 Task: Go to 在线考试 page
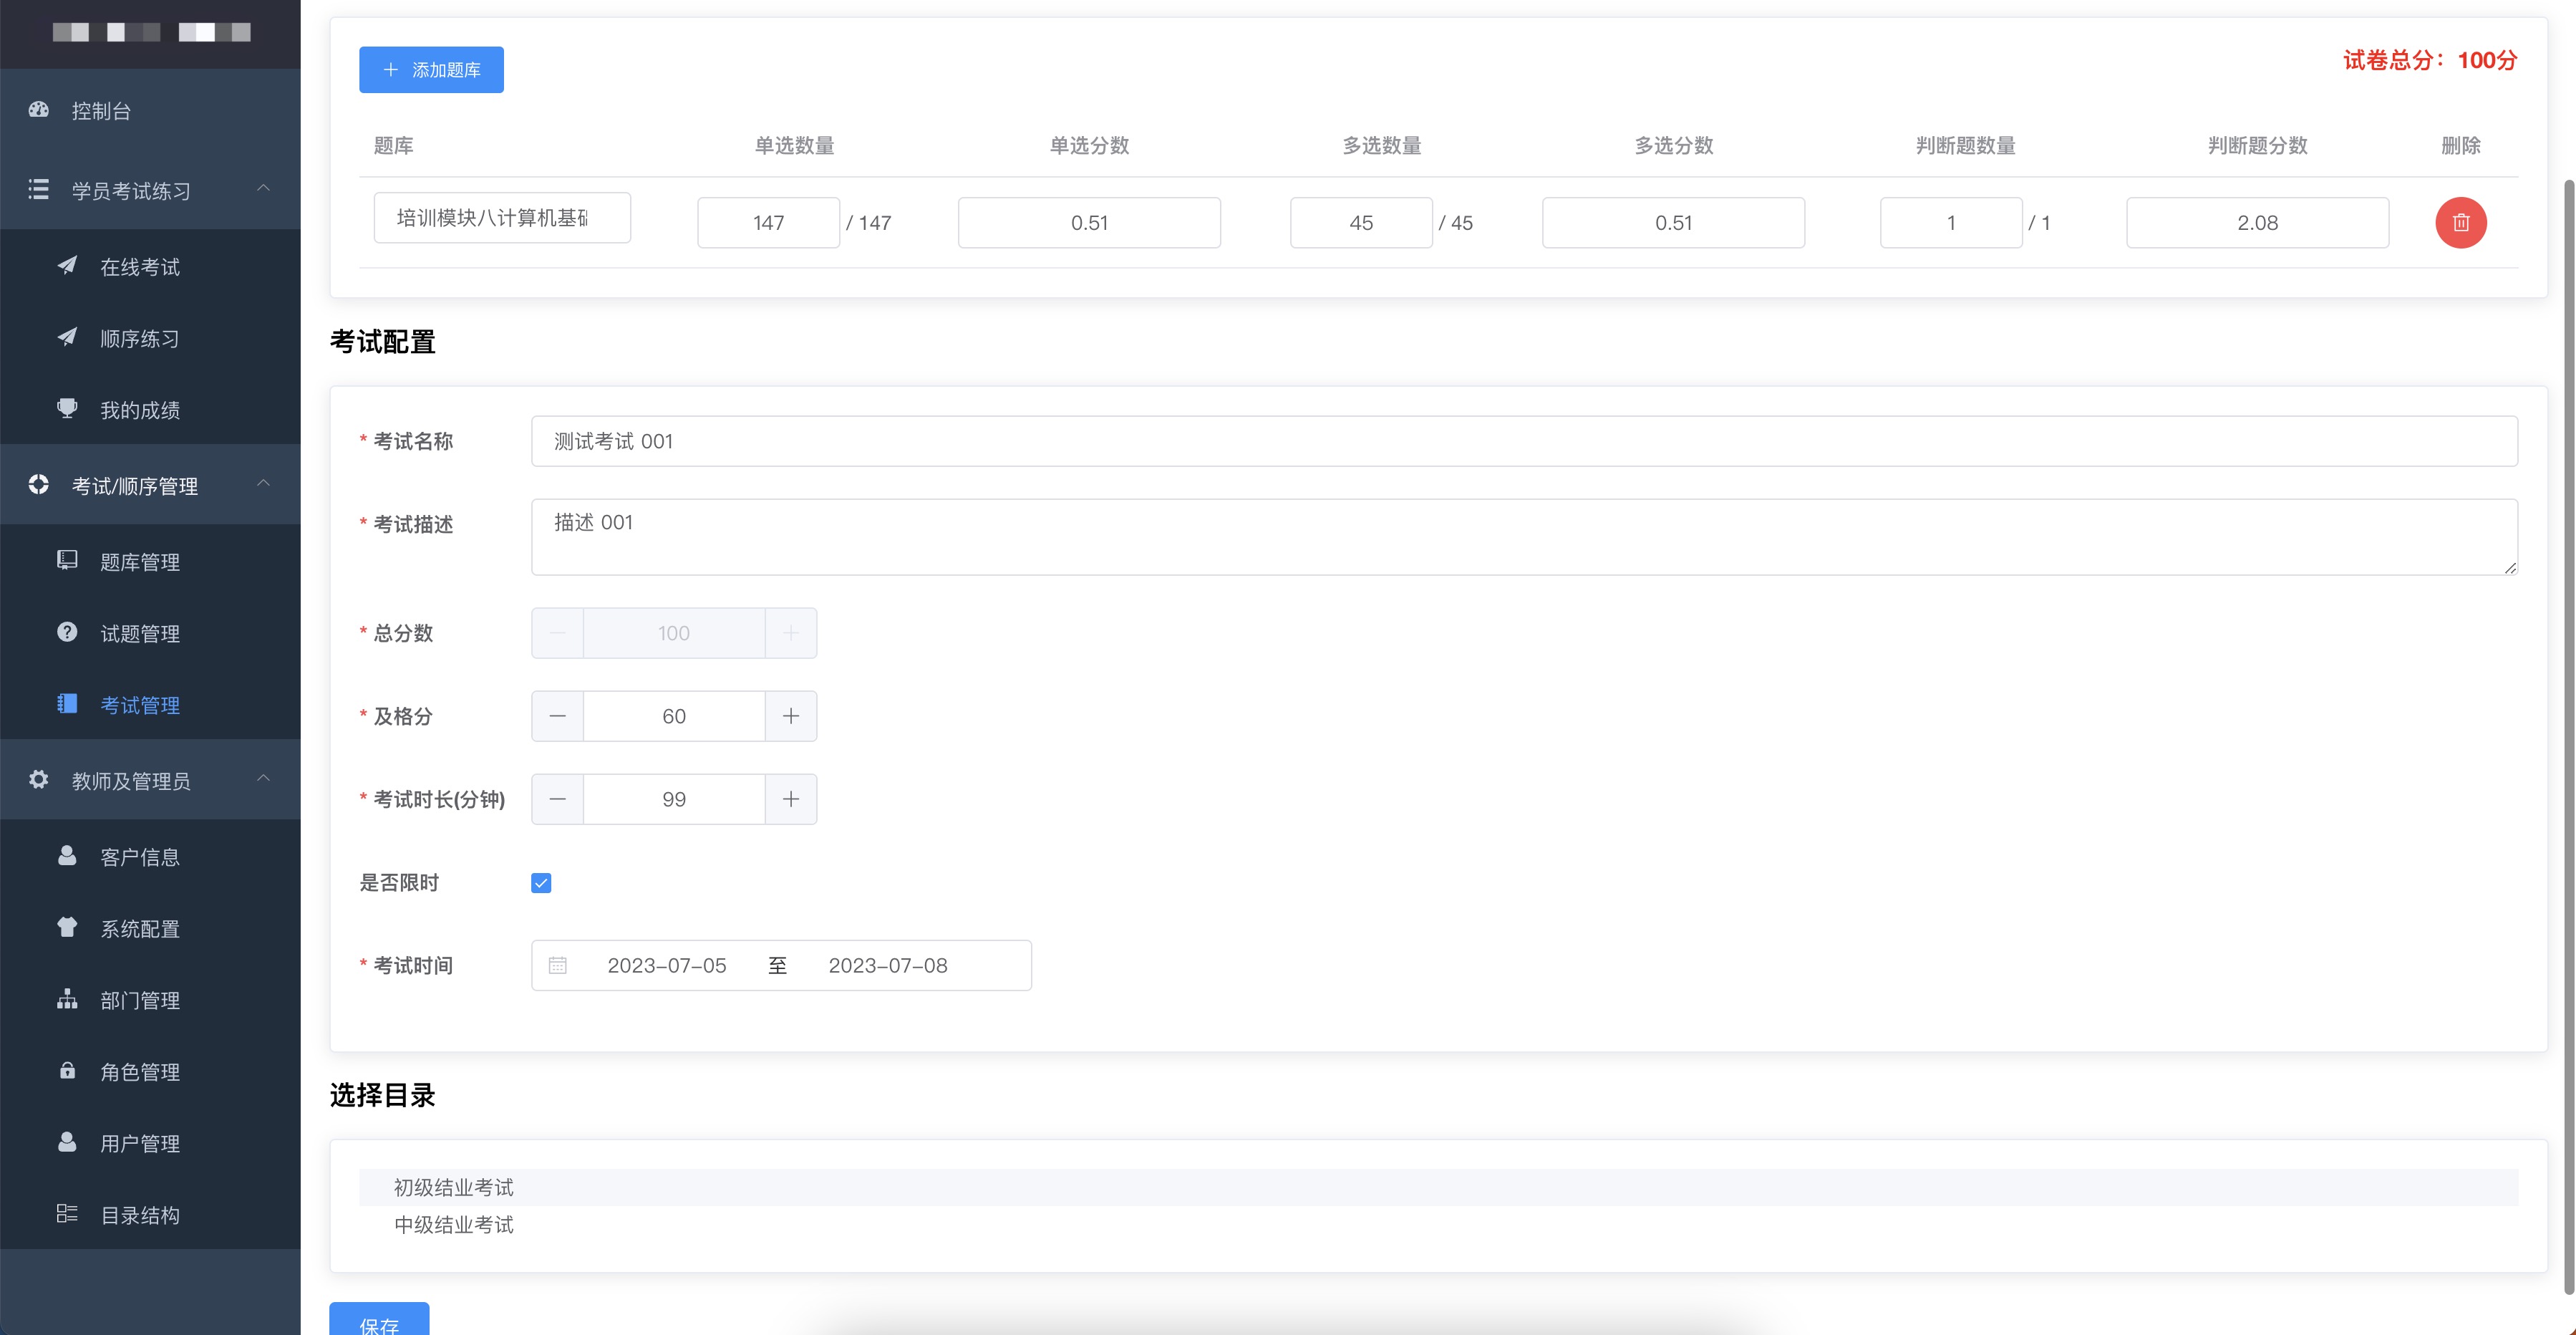[150, 266]
